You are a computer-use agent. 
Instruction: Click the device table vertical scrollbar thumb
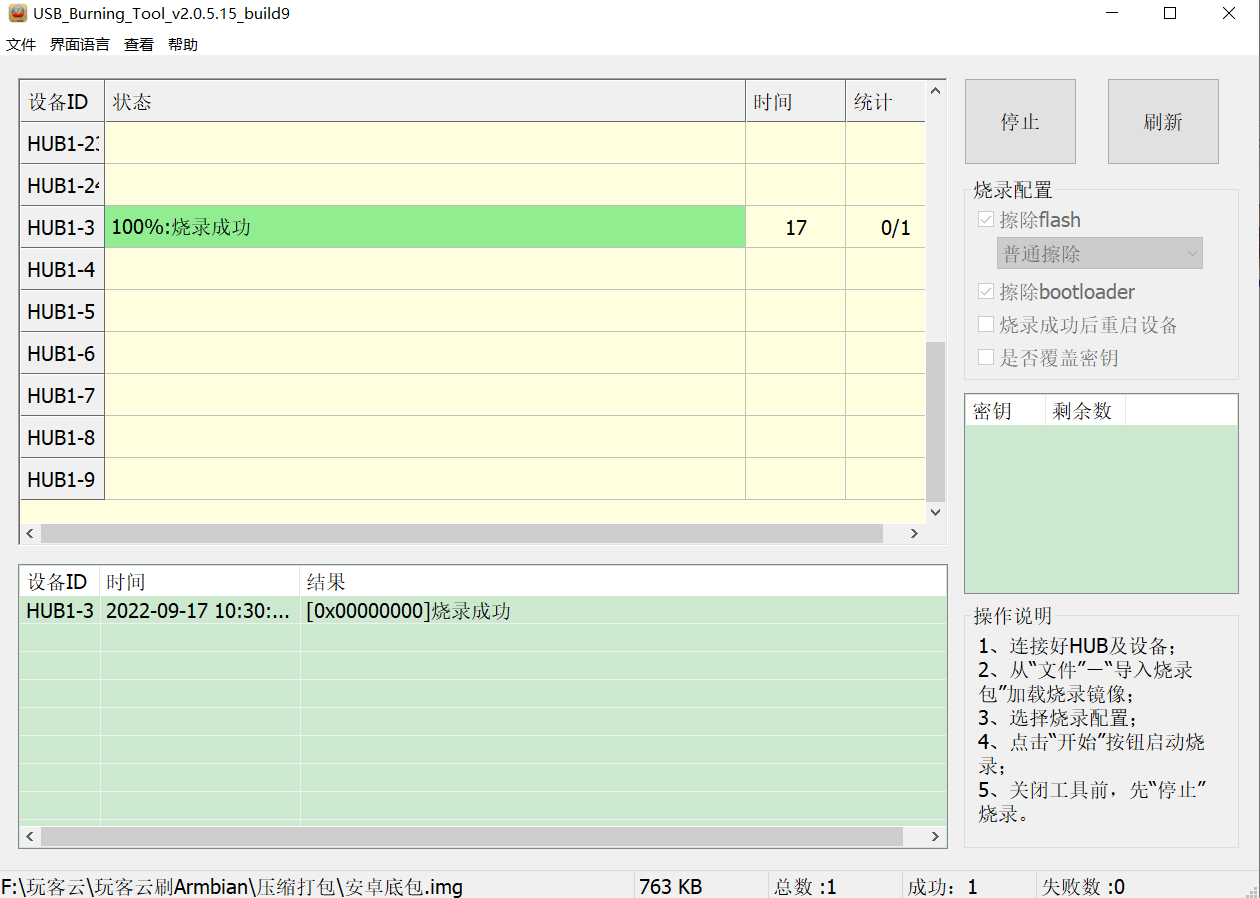click(936, 421)
